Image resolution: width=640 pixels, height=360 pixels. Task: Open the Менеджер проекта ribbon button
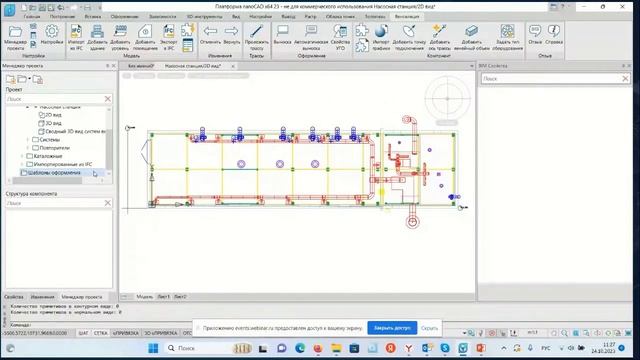(x=15, y=37)
